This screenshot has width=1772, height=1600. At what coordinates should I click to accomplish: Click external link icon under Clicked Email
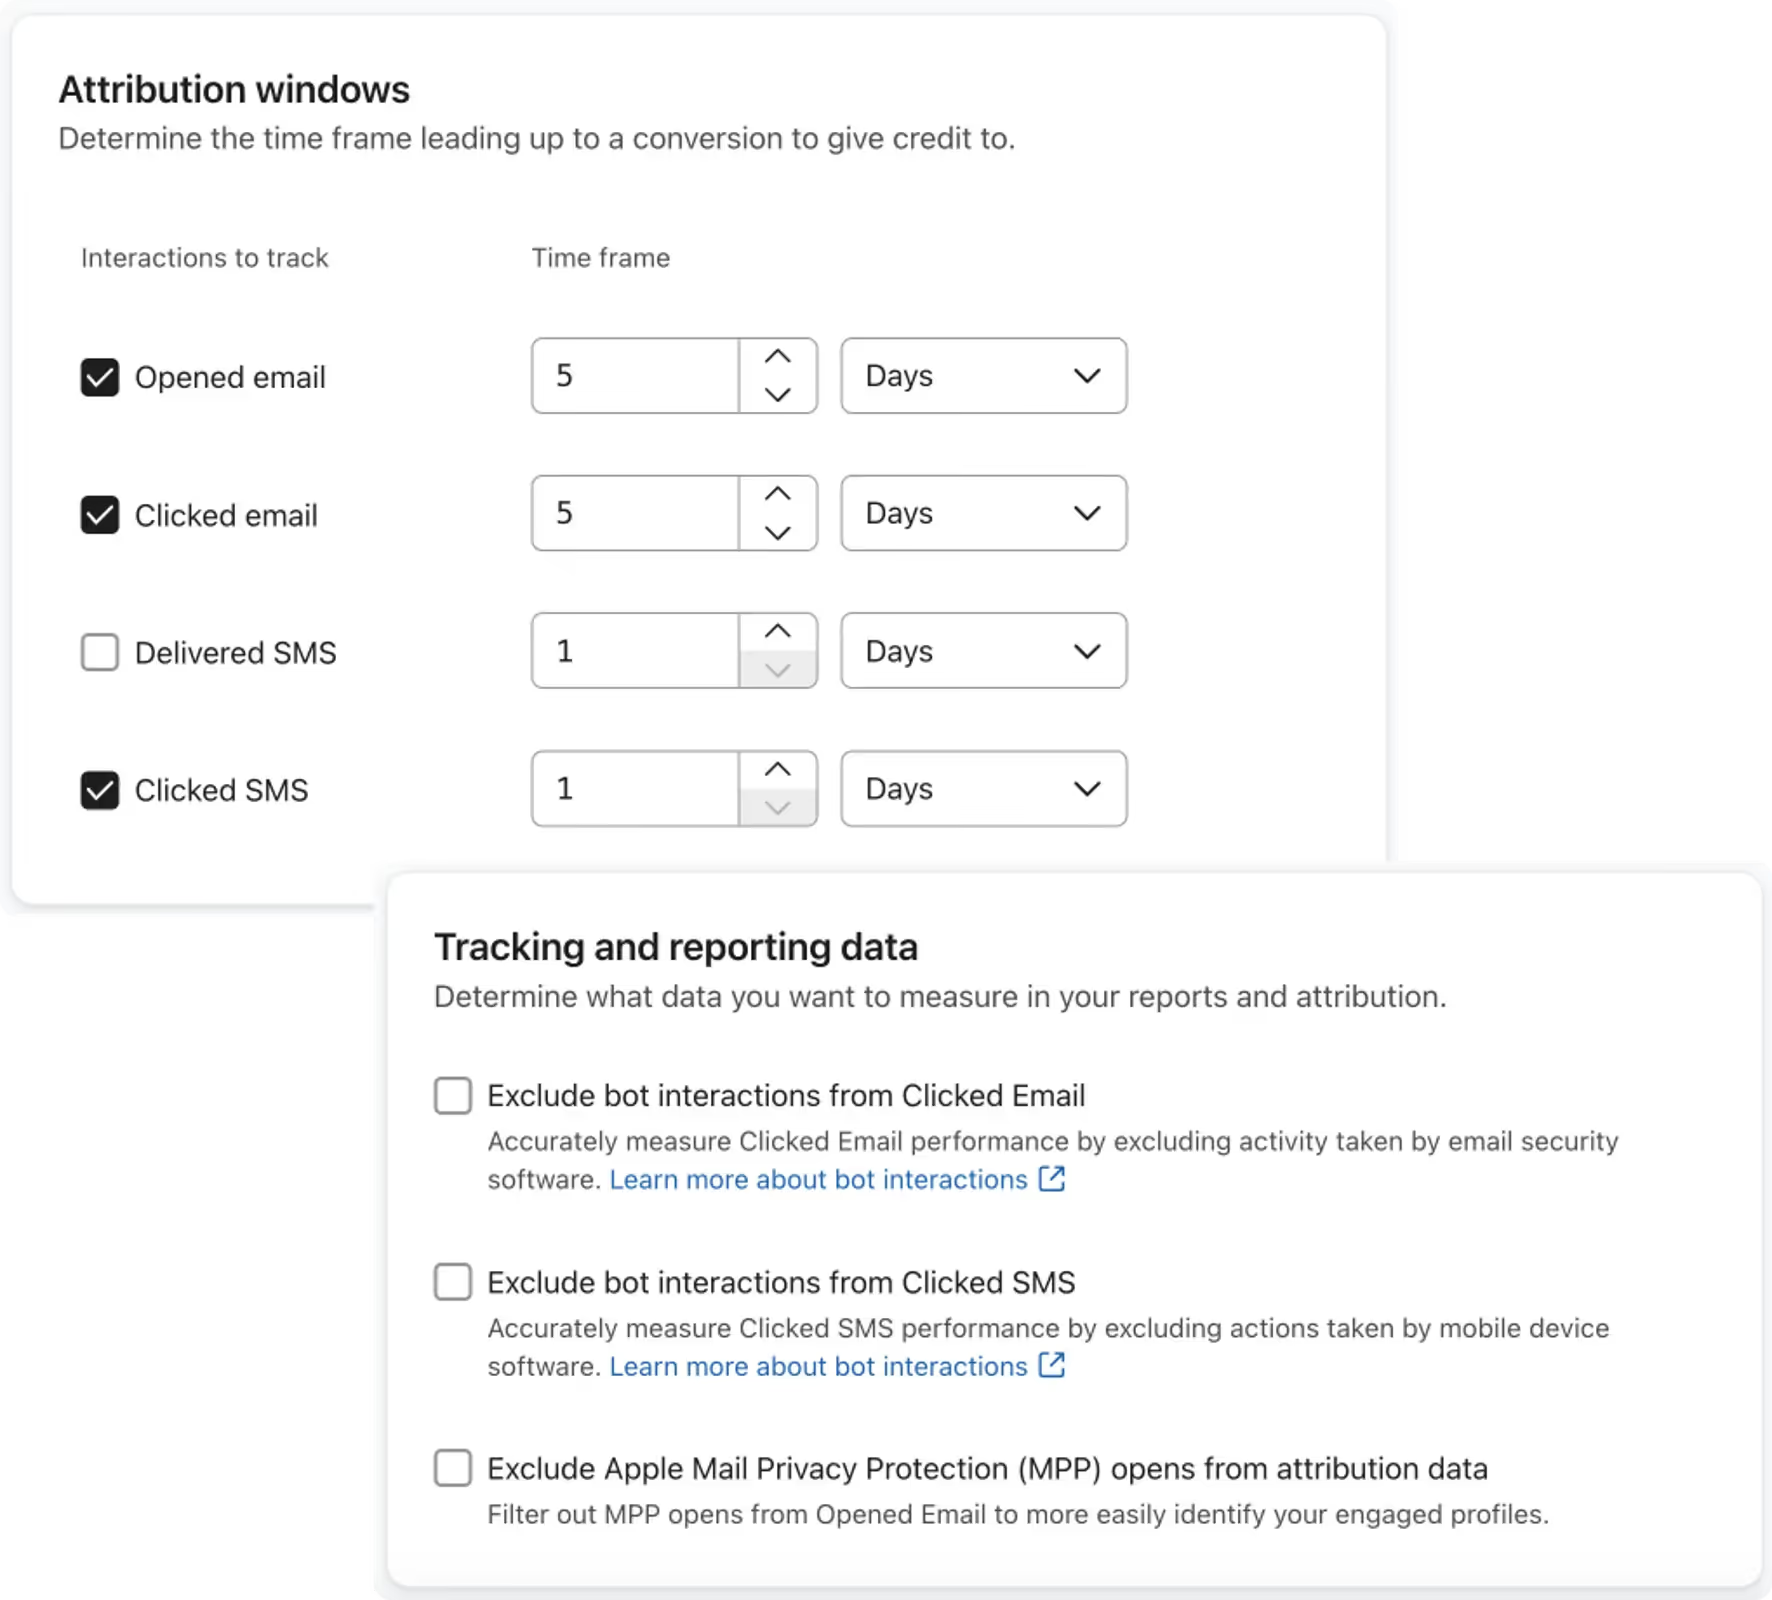pyautogui.click(x=1052, y=1178)
